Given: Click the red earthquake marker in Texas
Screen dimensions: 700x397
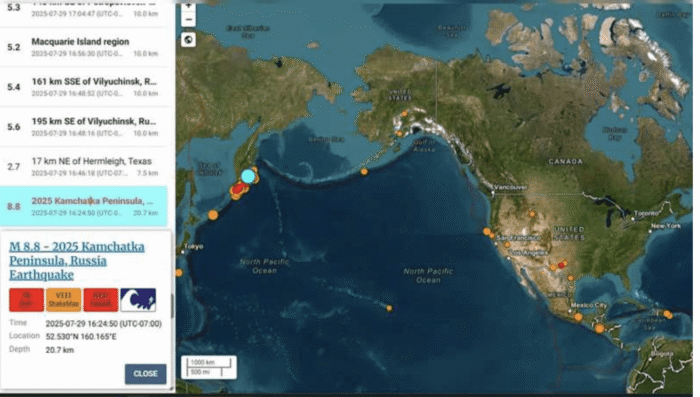Looking at the screenshot, I should pyautogui.click(x=561, y=266).
